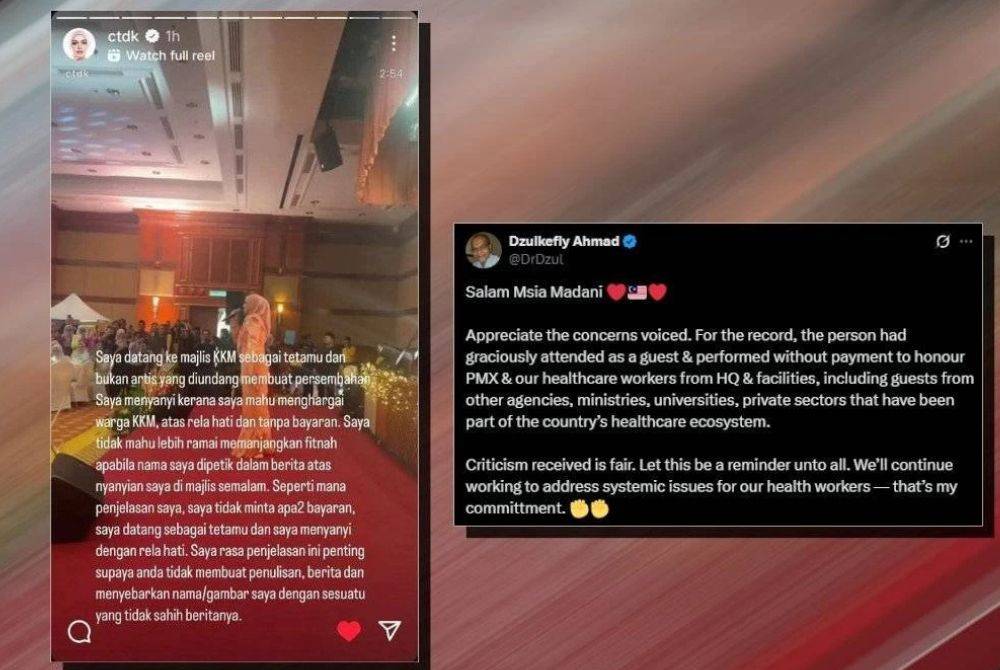Click the blue verified badge beside Dzulkefly Ahmad
1000x670 pixels.
click(x=630, y=242)
